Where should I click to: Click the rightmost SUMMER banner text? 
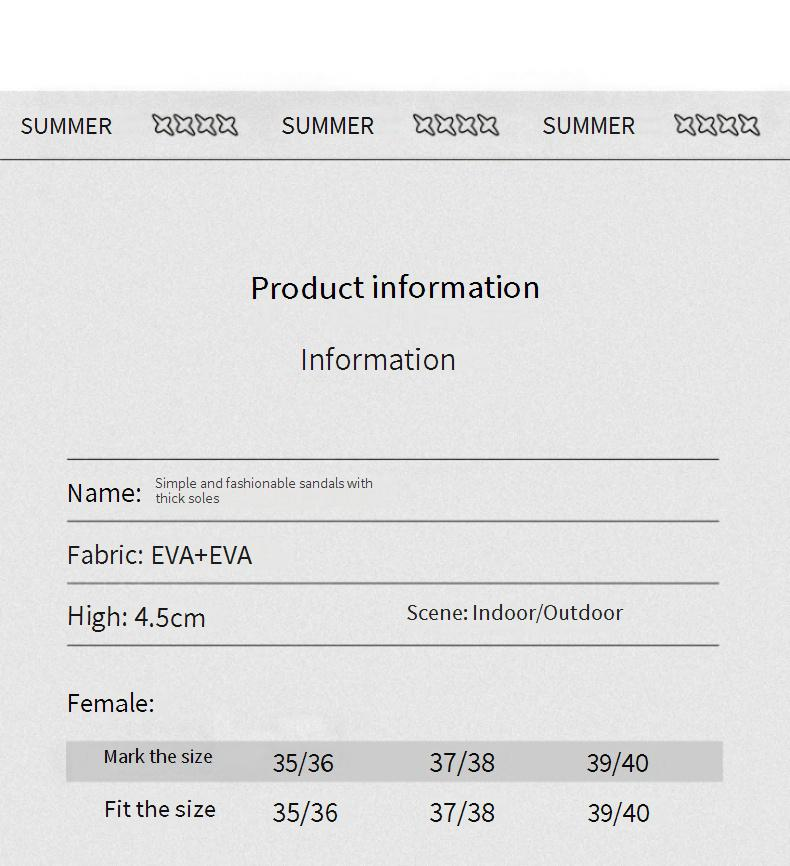(x=588, y=126)
